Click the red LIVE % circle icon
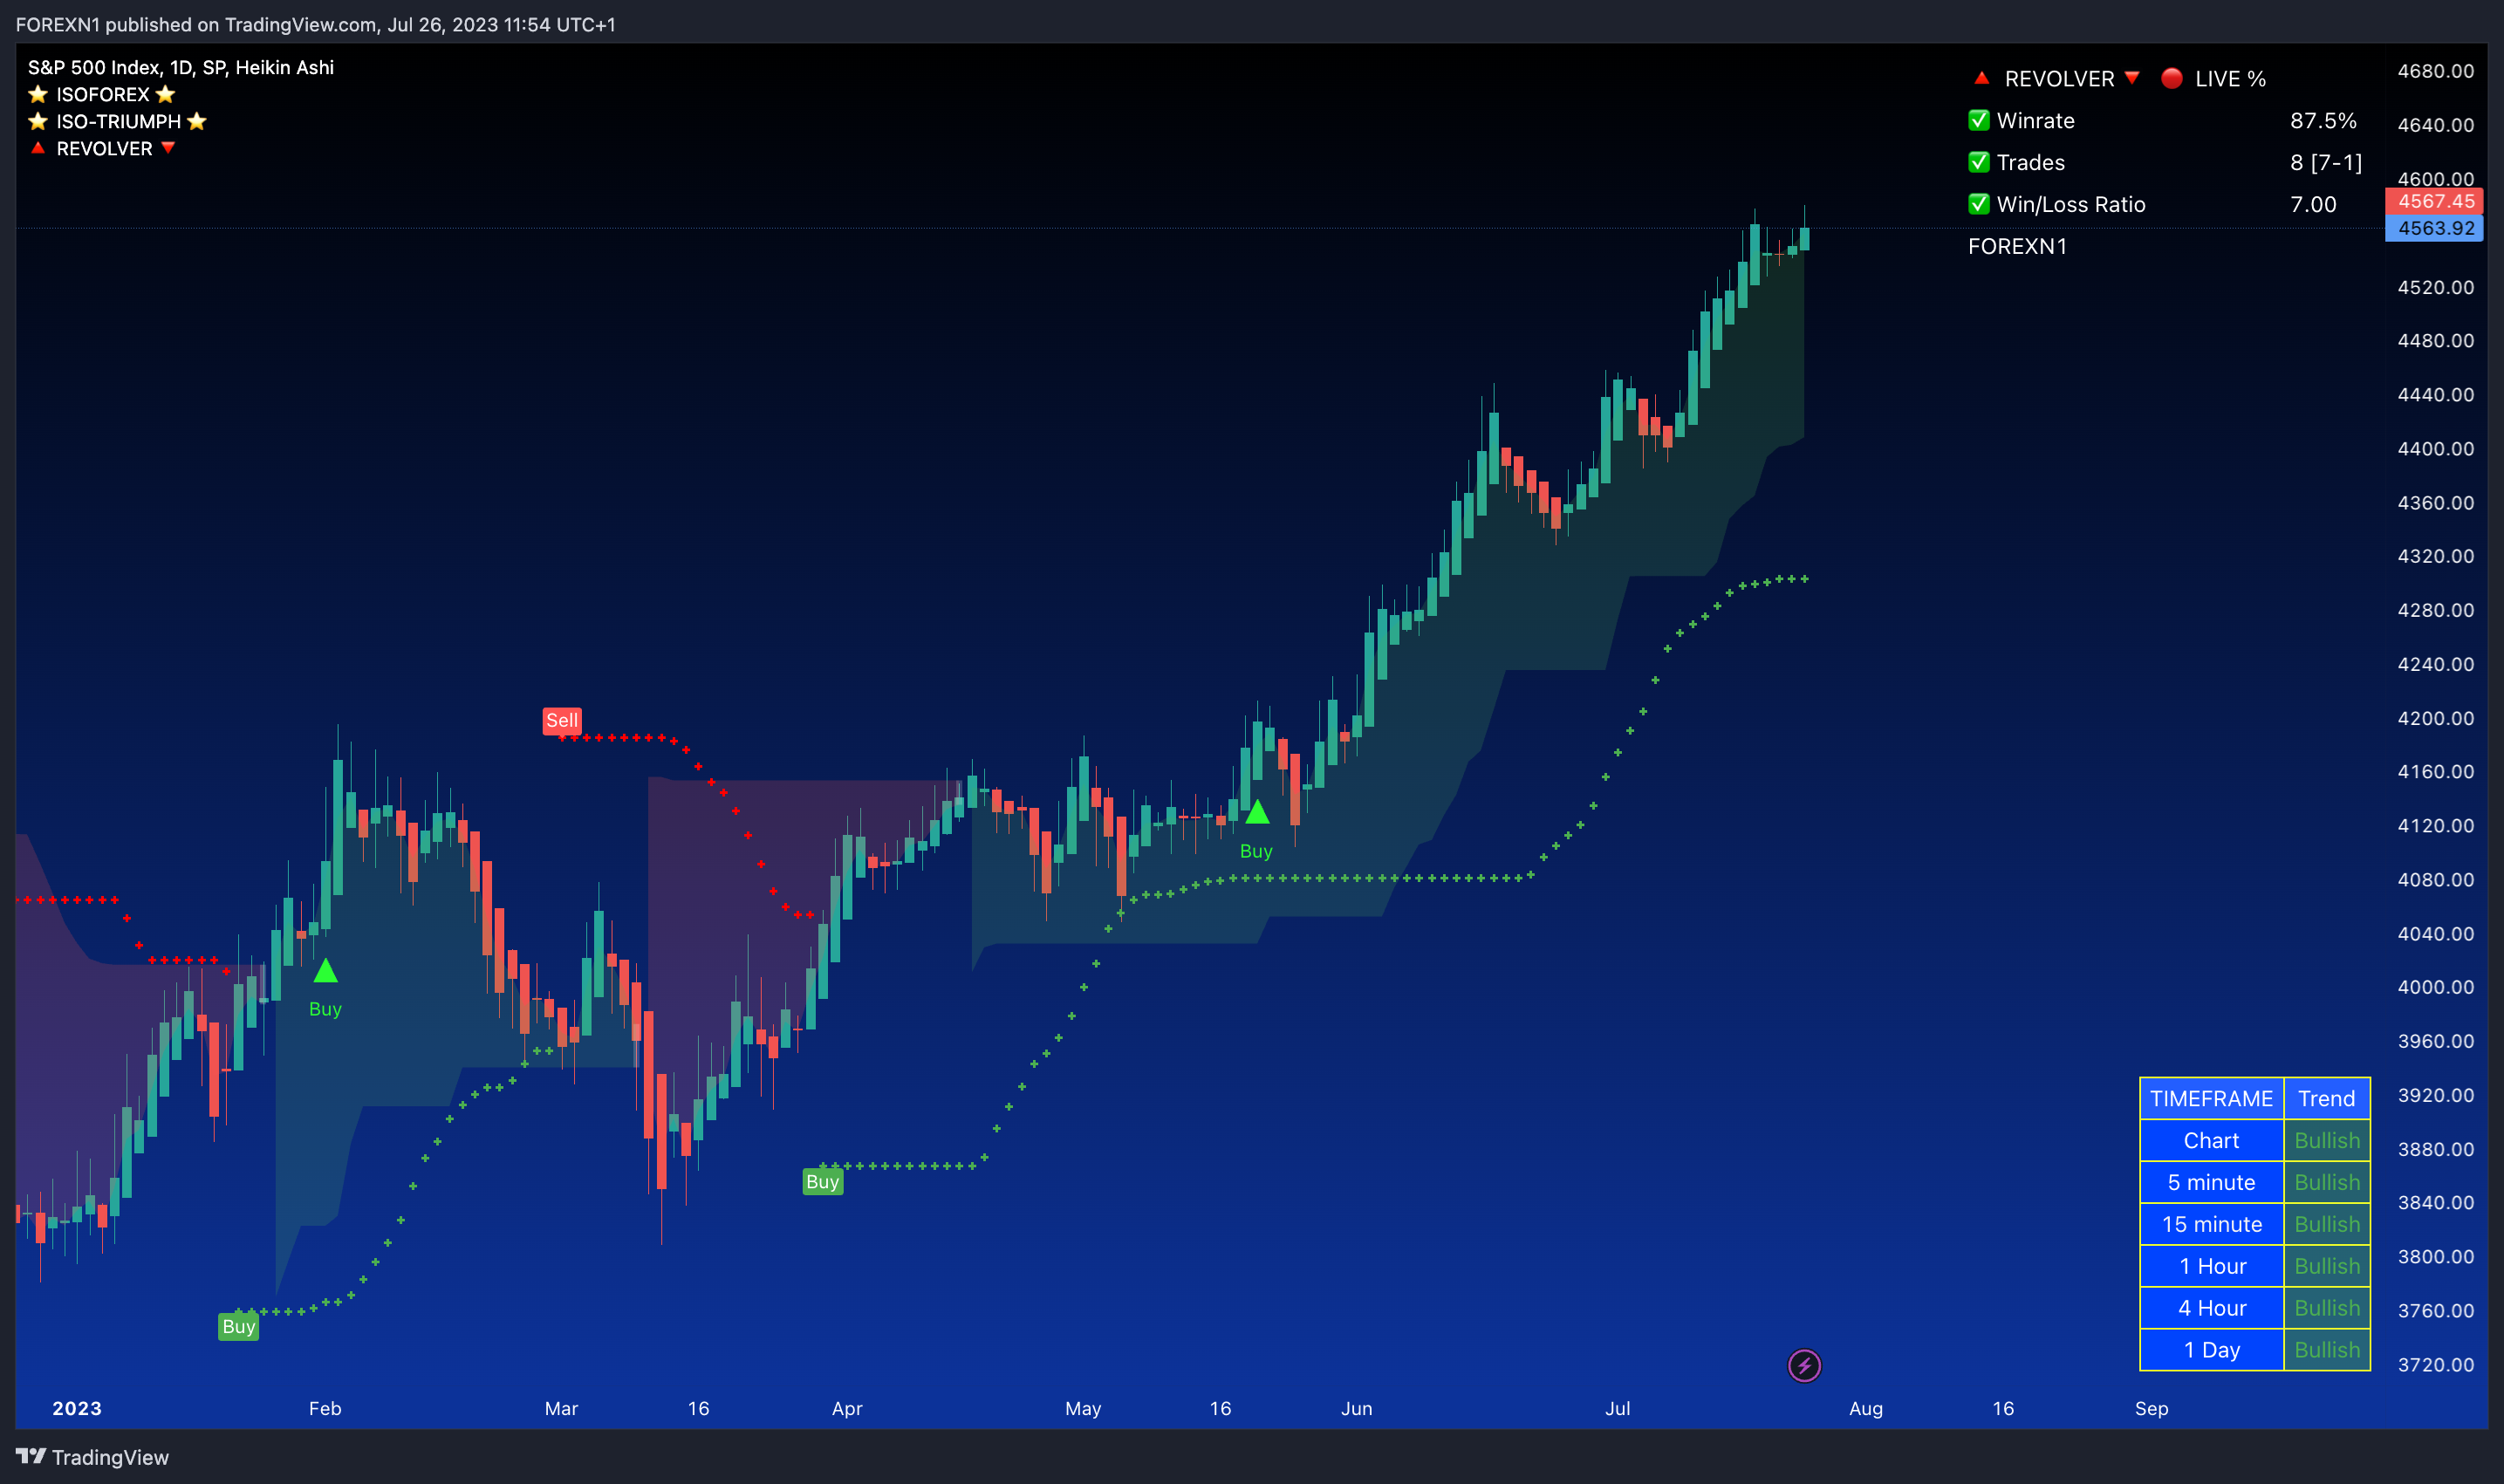 coord(2171,78)
